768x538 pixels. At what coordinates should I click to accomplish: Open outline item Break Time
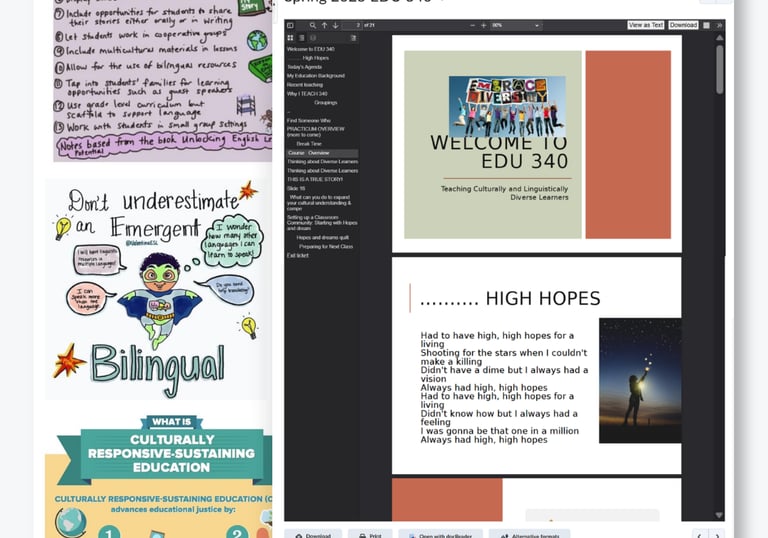pos(309,144)
